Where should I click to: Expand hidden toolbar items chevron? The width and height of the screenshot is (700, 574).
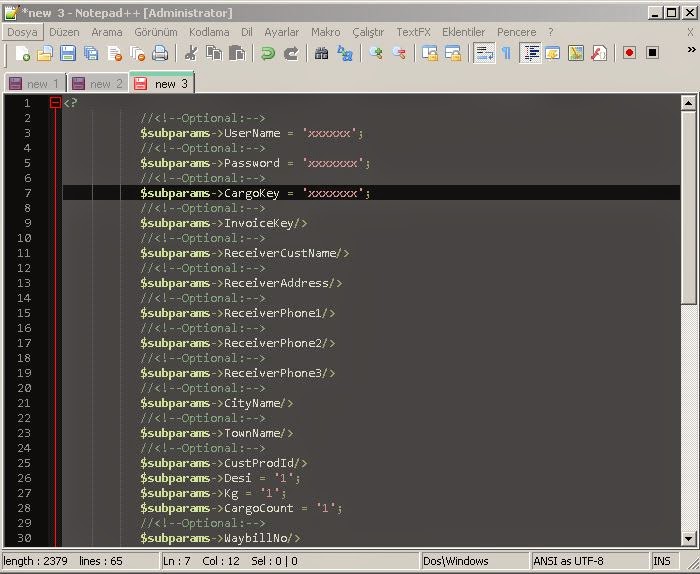point(692,50)
